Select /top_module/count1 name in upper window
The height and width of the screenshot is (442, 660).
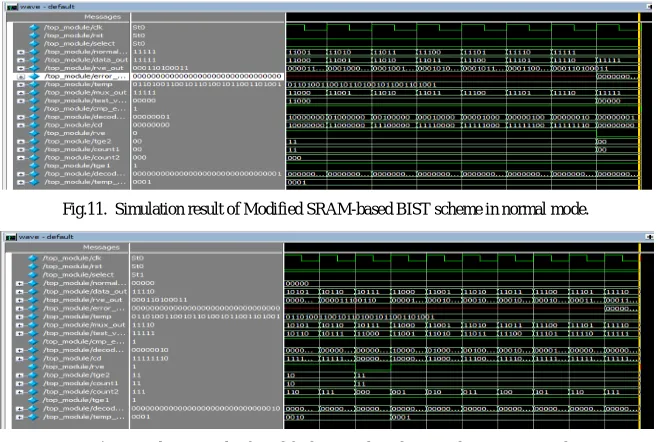82,149
